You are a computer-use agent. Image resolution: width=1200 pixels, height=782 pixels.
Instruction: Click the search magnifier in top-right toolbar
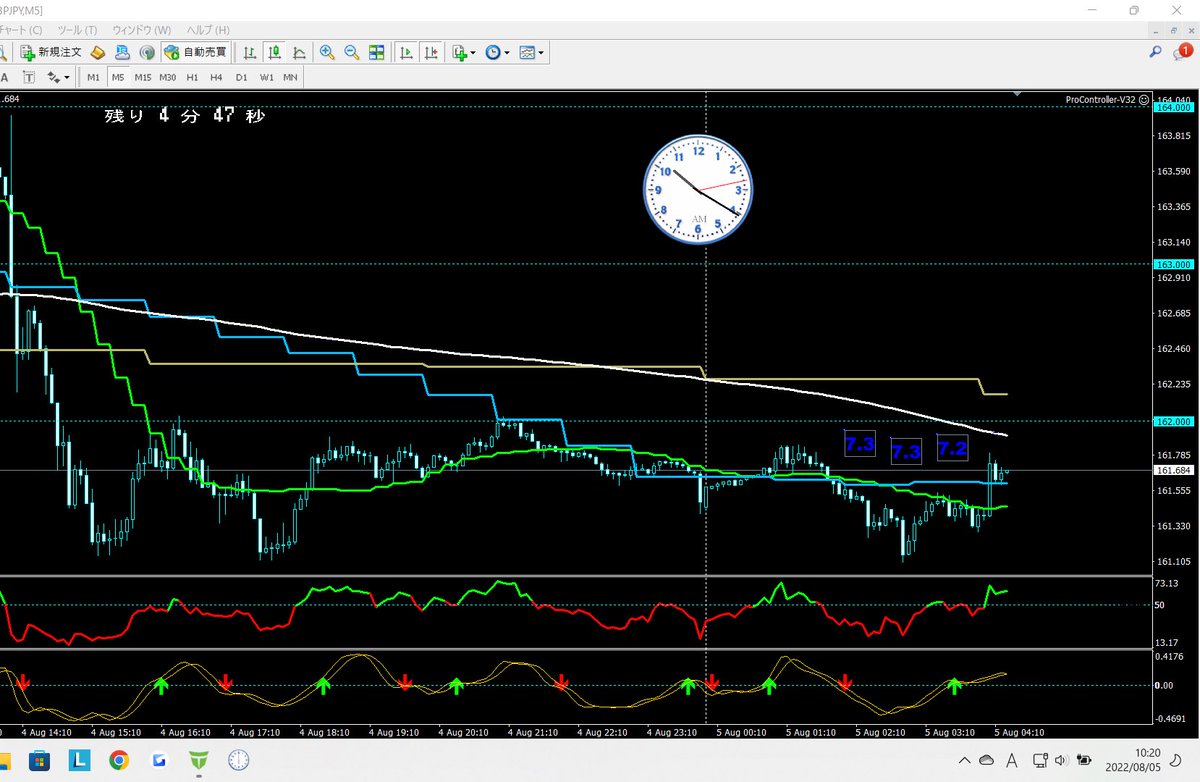pos(1156,51)
